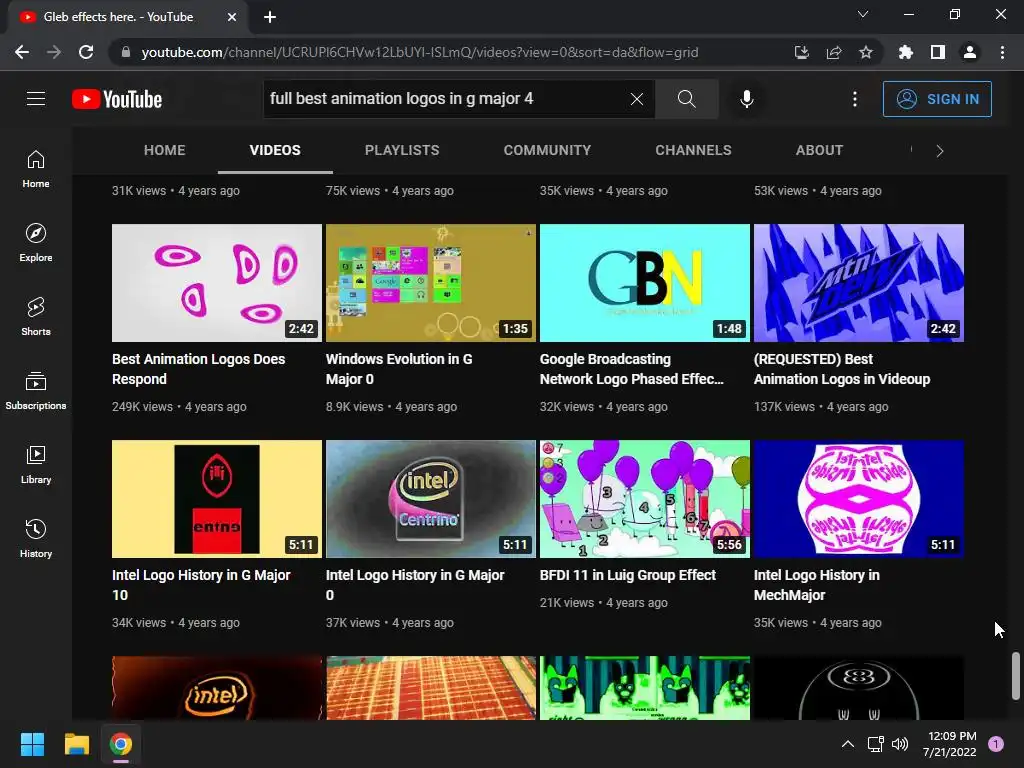Open Chrome extensions puzzle icon
The image size is (1024, 768).
click(905, 52)
